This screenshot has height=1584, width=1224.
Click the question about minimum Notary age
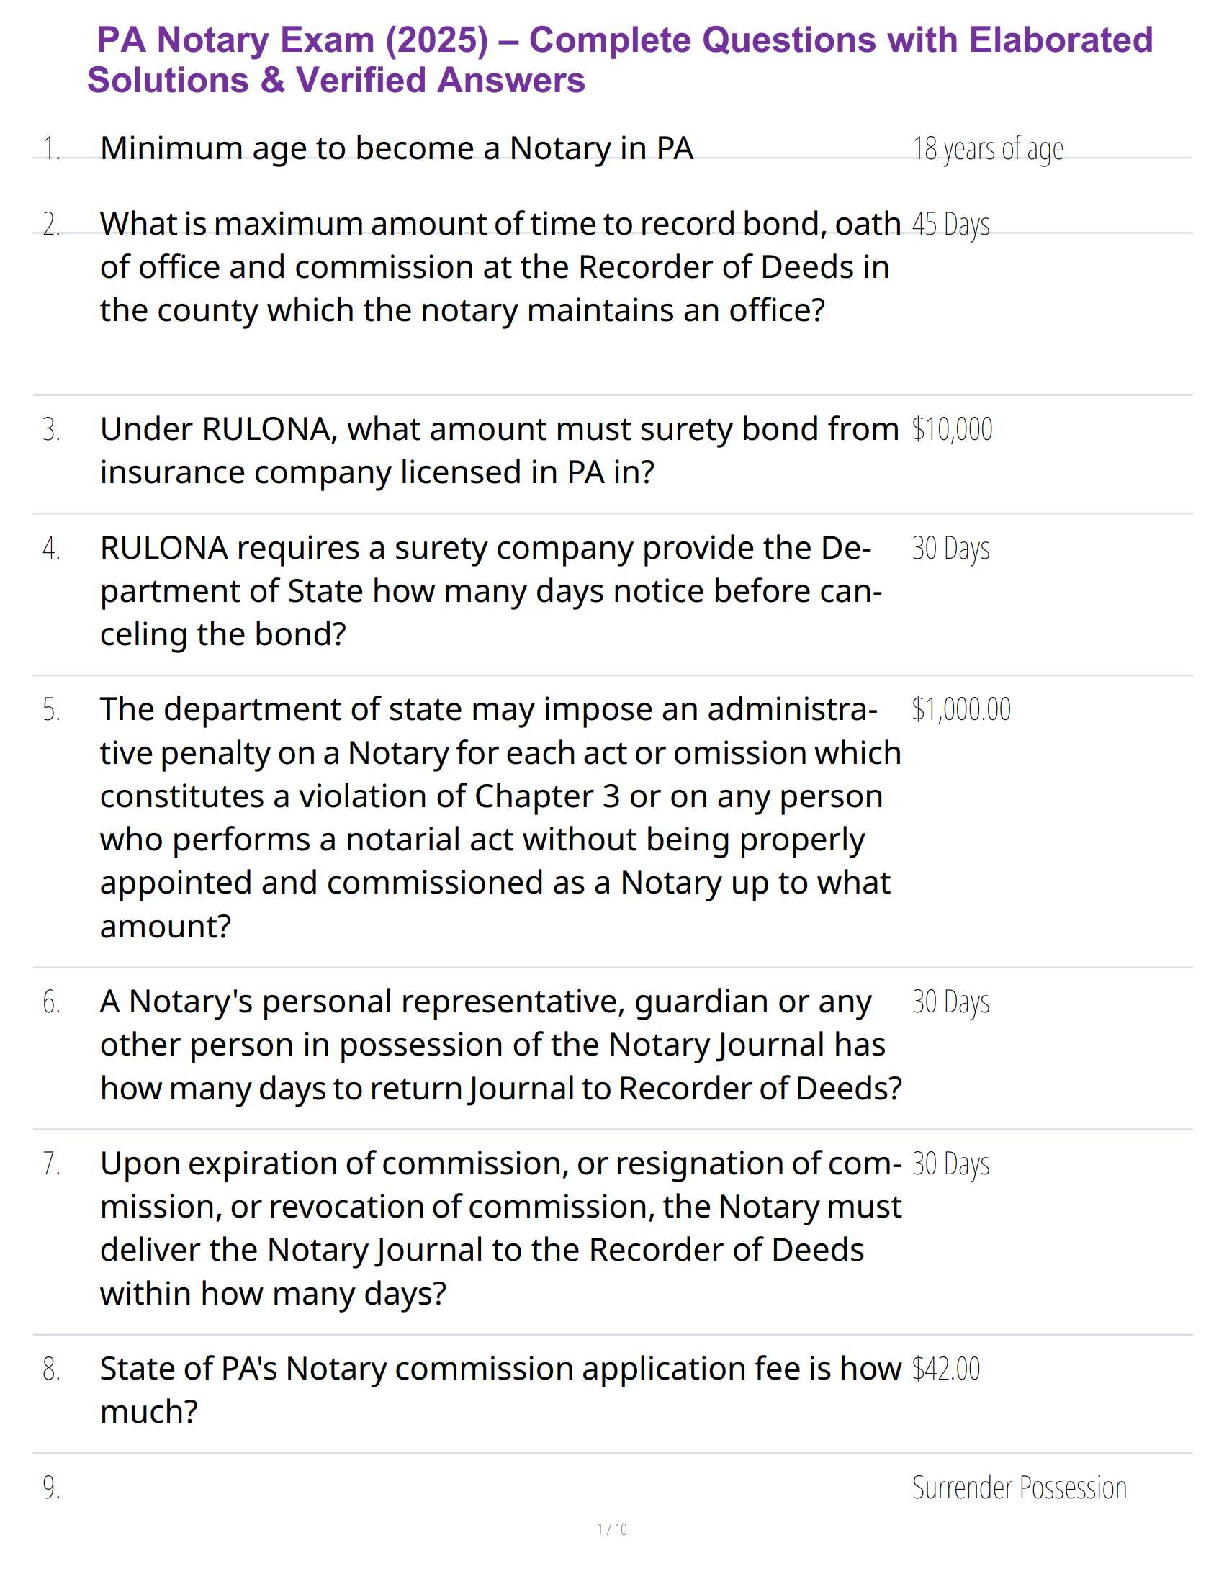tap(396, 148)
